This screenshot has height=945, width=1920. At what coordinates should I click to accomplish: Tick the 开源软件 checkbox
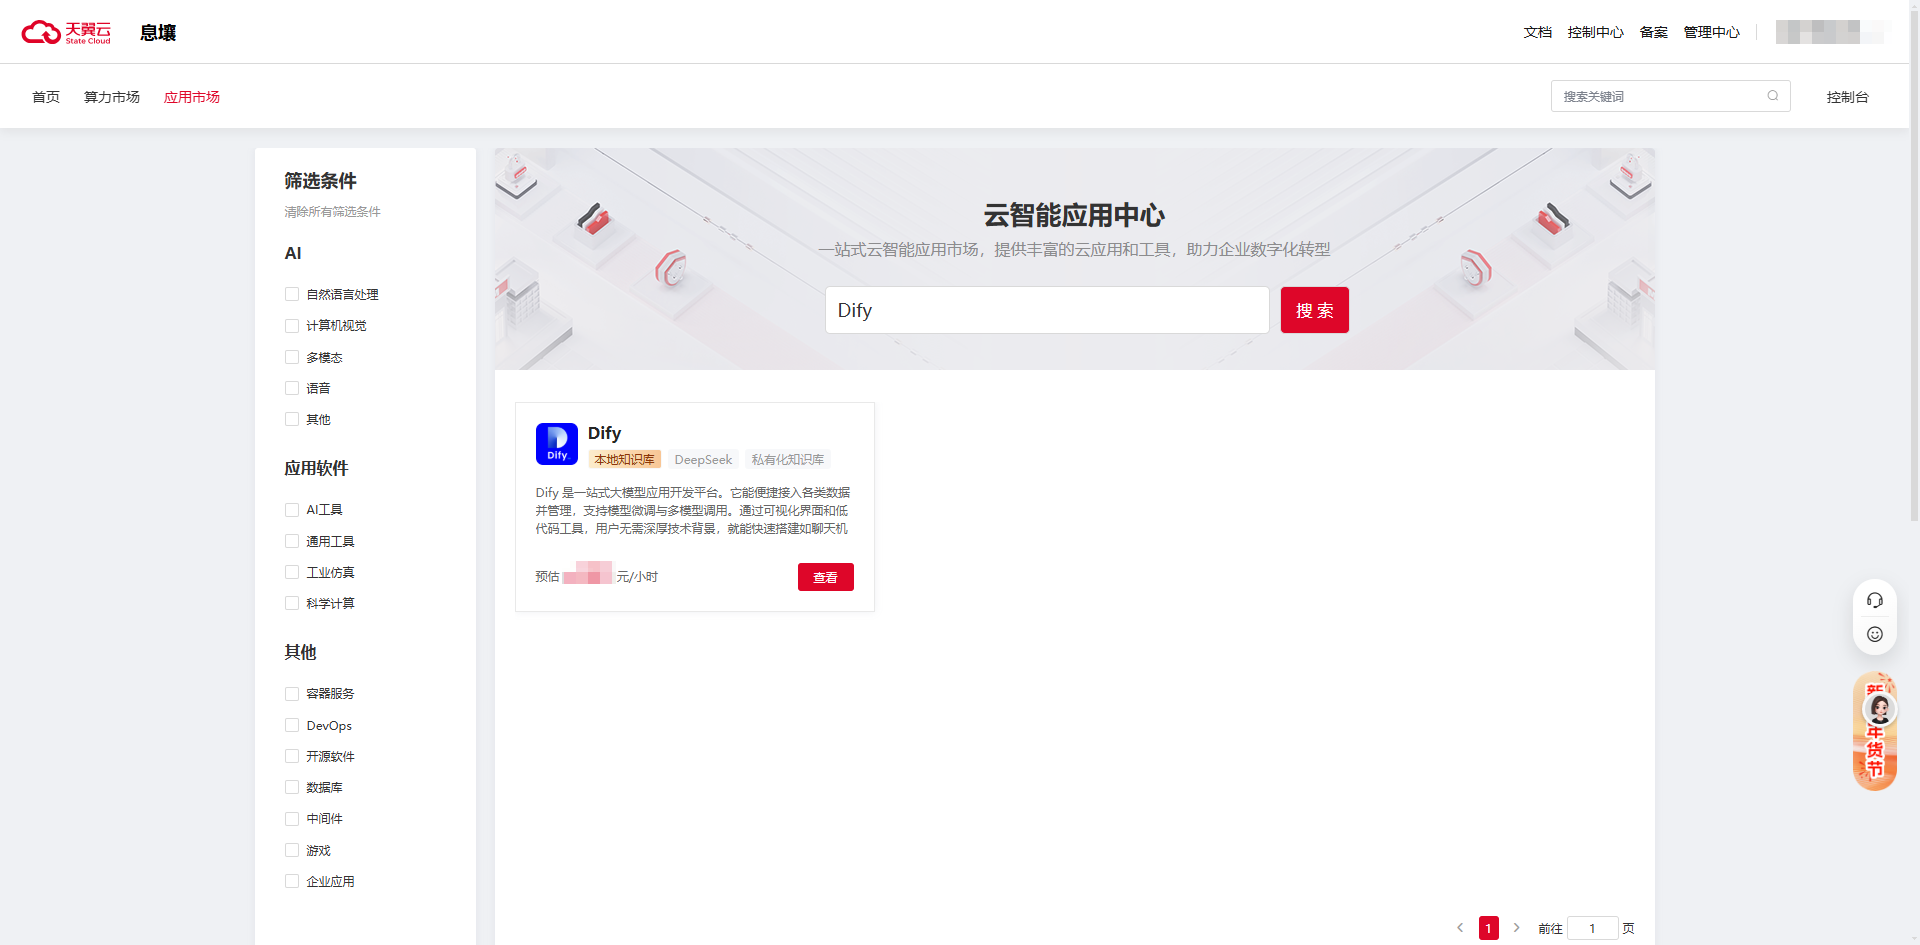(292, 756)
